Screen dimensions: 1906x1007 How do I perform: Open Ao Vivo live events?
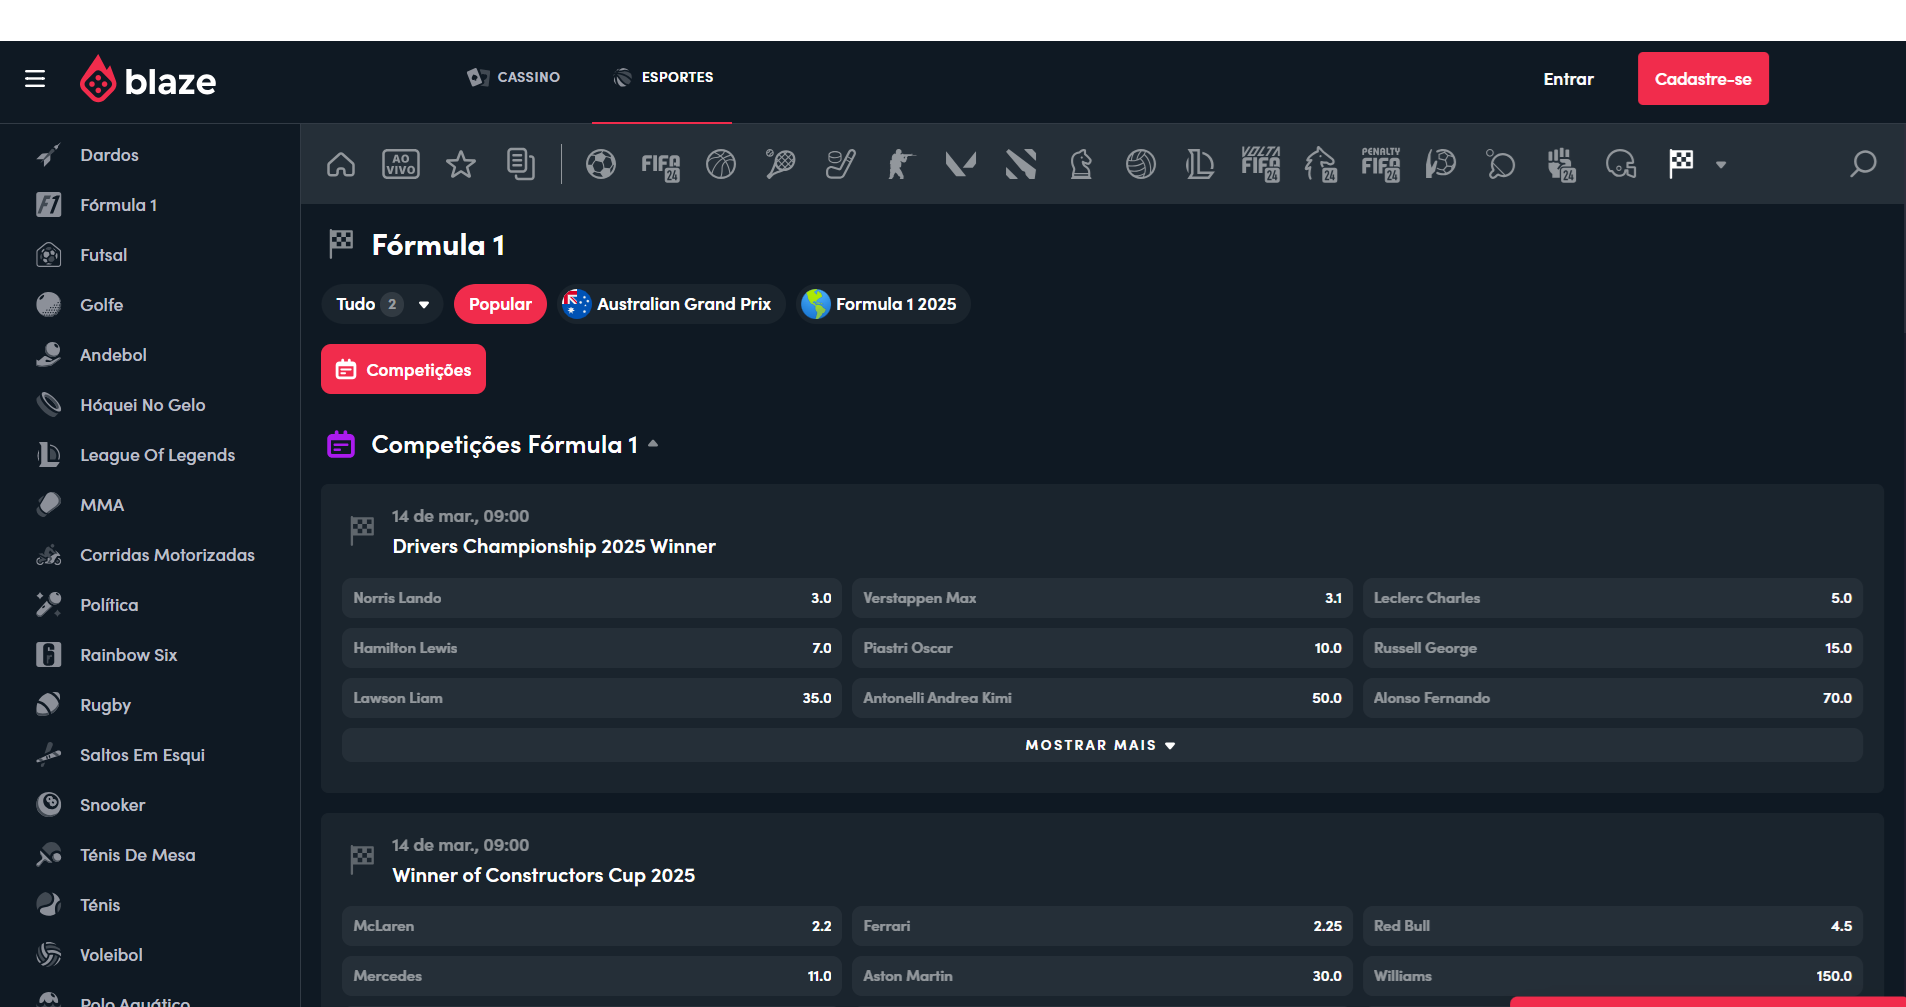[x=401, y=164]
